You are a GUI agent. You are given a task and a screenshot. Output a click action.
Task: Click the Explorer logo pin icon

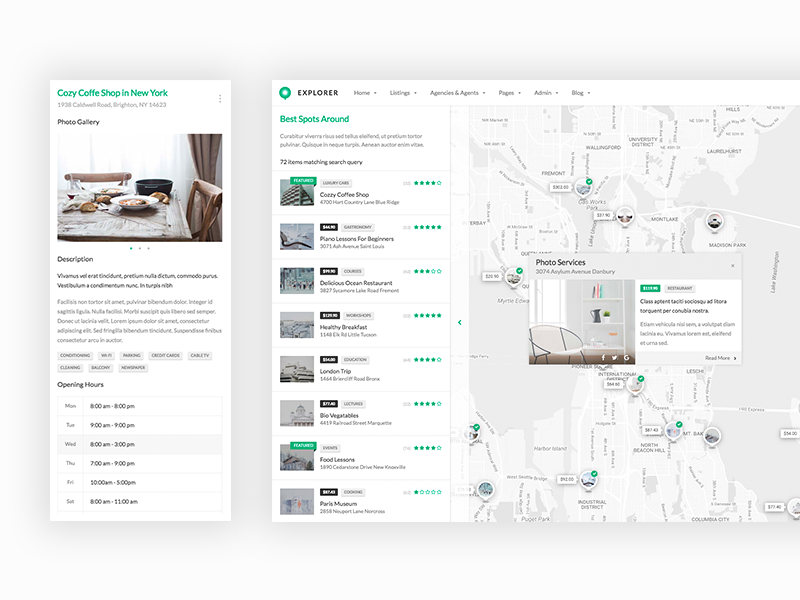284,93
